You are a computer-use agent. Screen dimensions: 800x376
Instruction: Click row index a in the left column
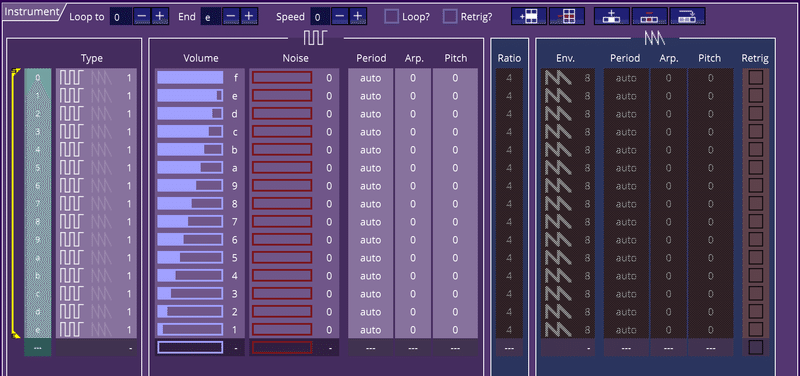38,258
